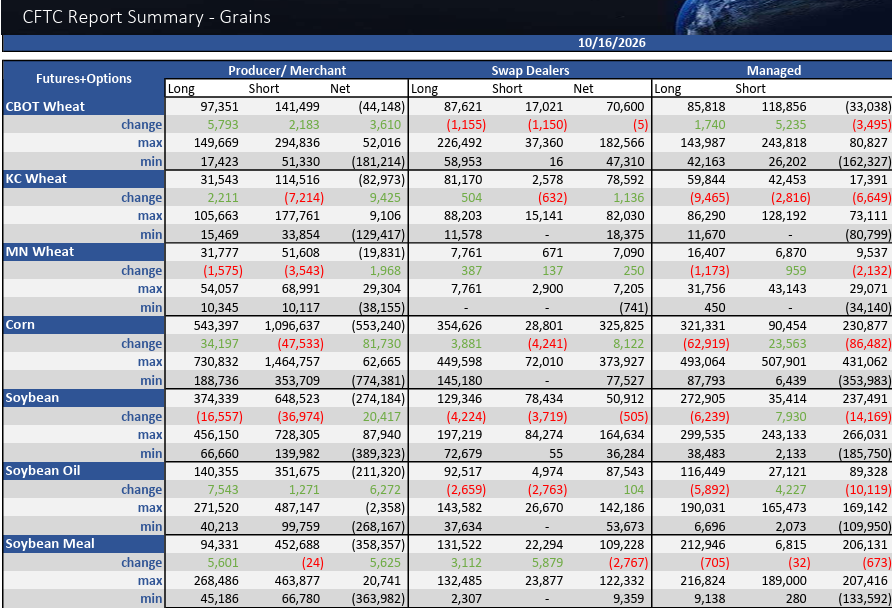Click the Soybean Meal min value 45,186

[x=219, y=599]
